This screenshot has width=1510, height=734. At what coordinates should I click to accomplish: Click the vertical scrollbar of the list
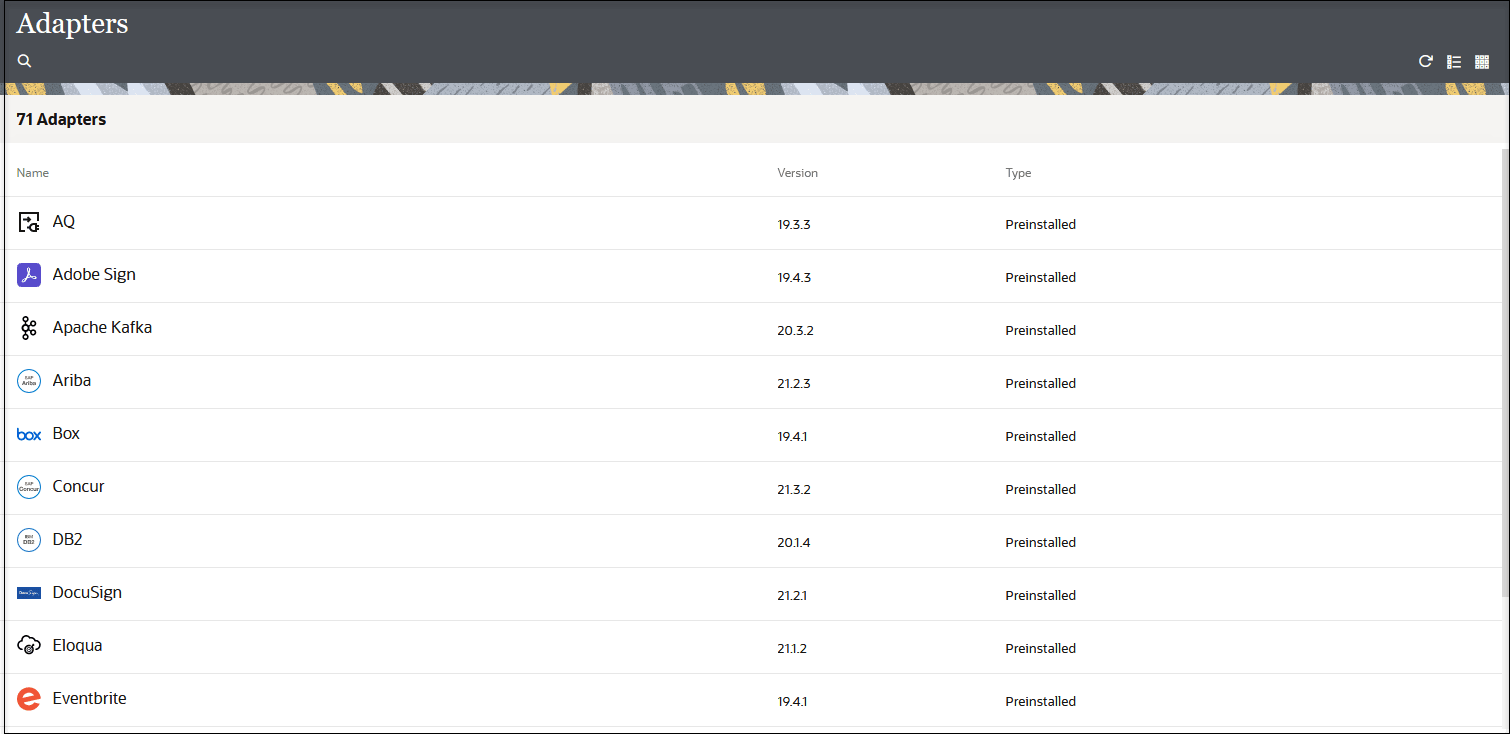click(x=1505, y=375)
